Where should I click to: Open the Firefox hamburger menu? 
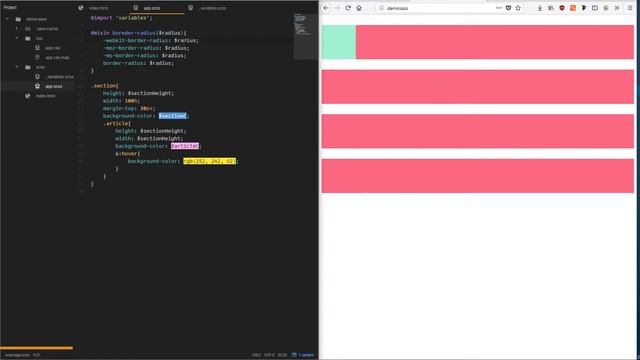pyautogui.click(x=631, y=8)
